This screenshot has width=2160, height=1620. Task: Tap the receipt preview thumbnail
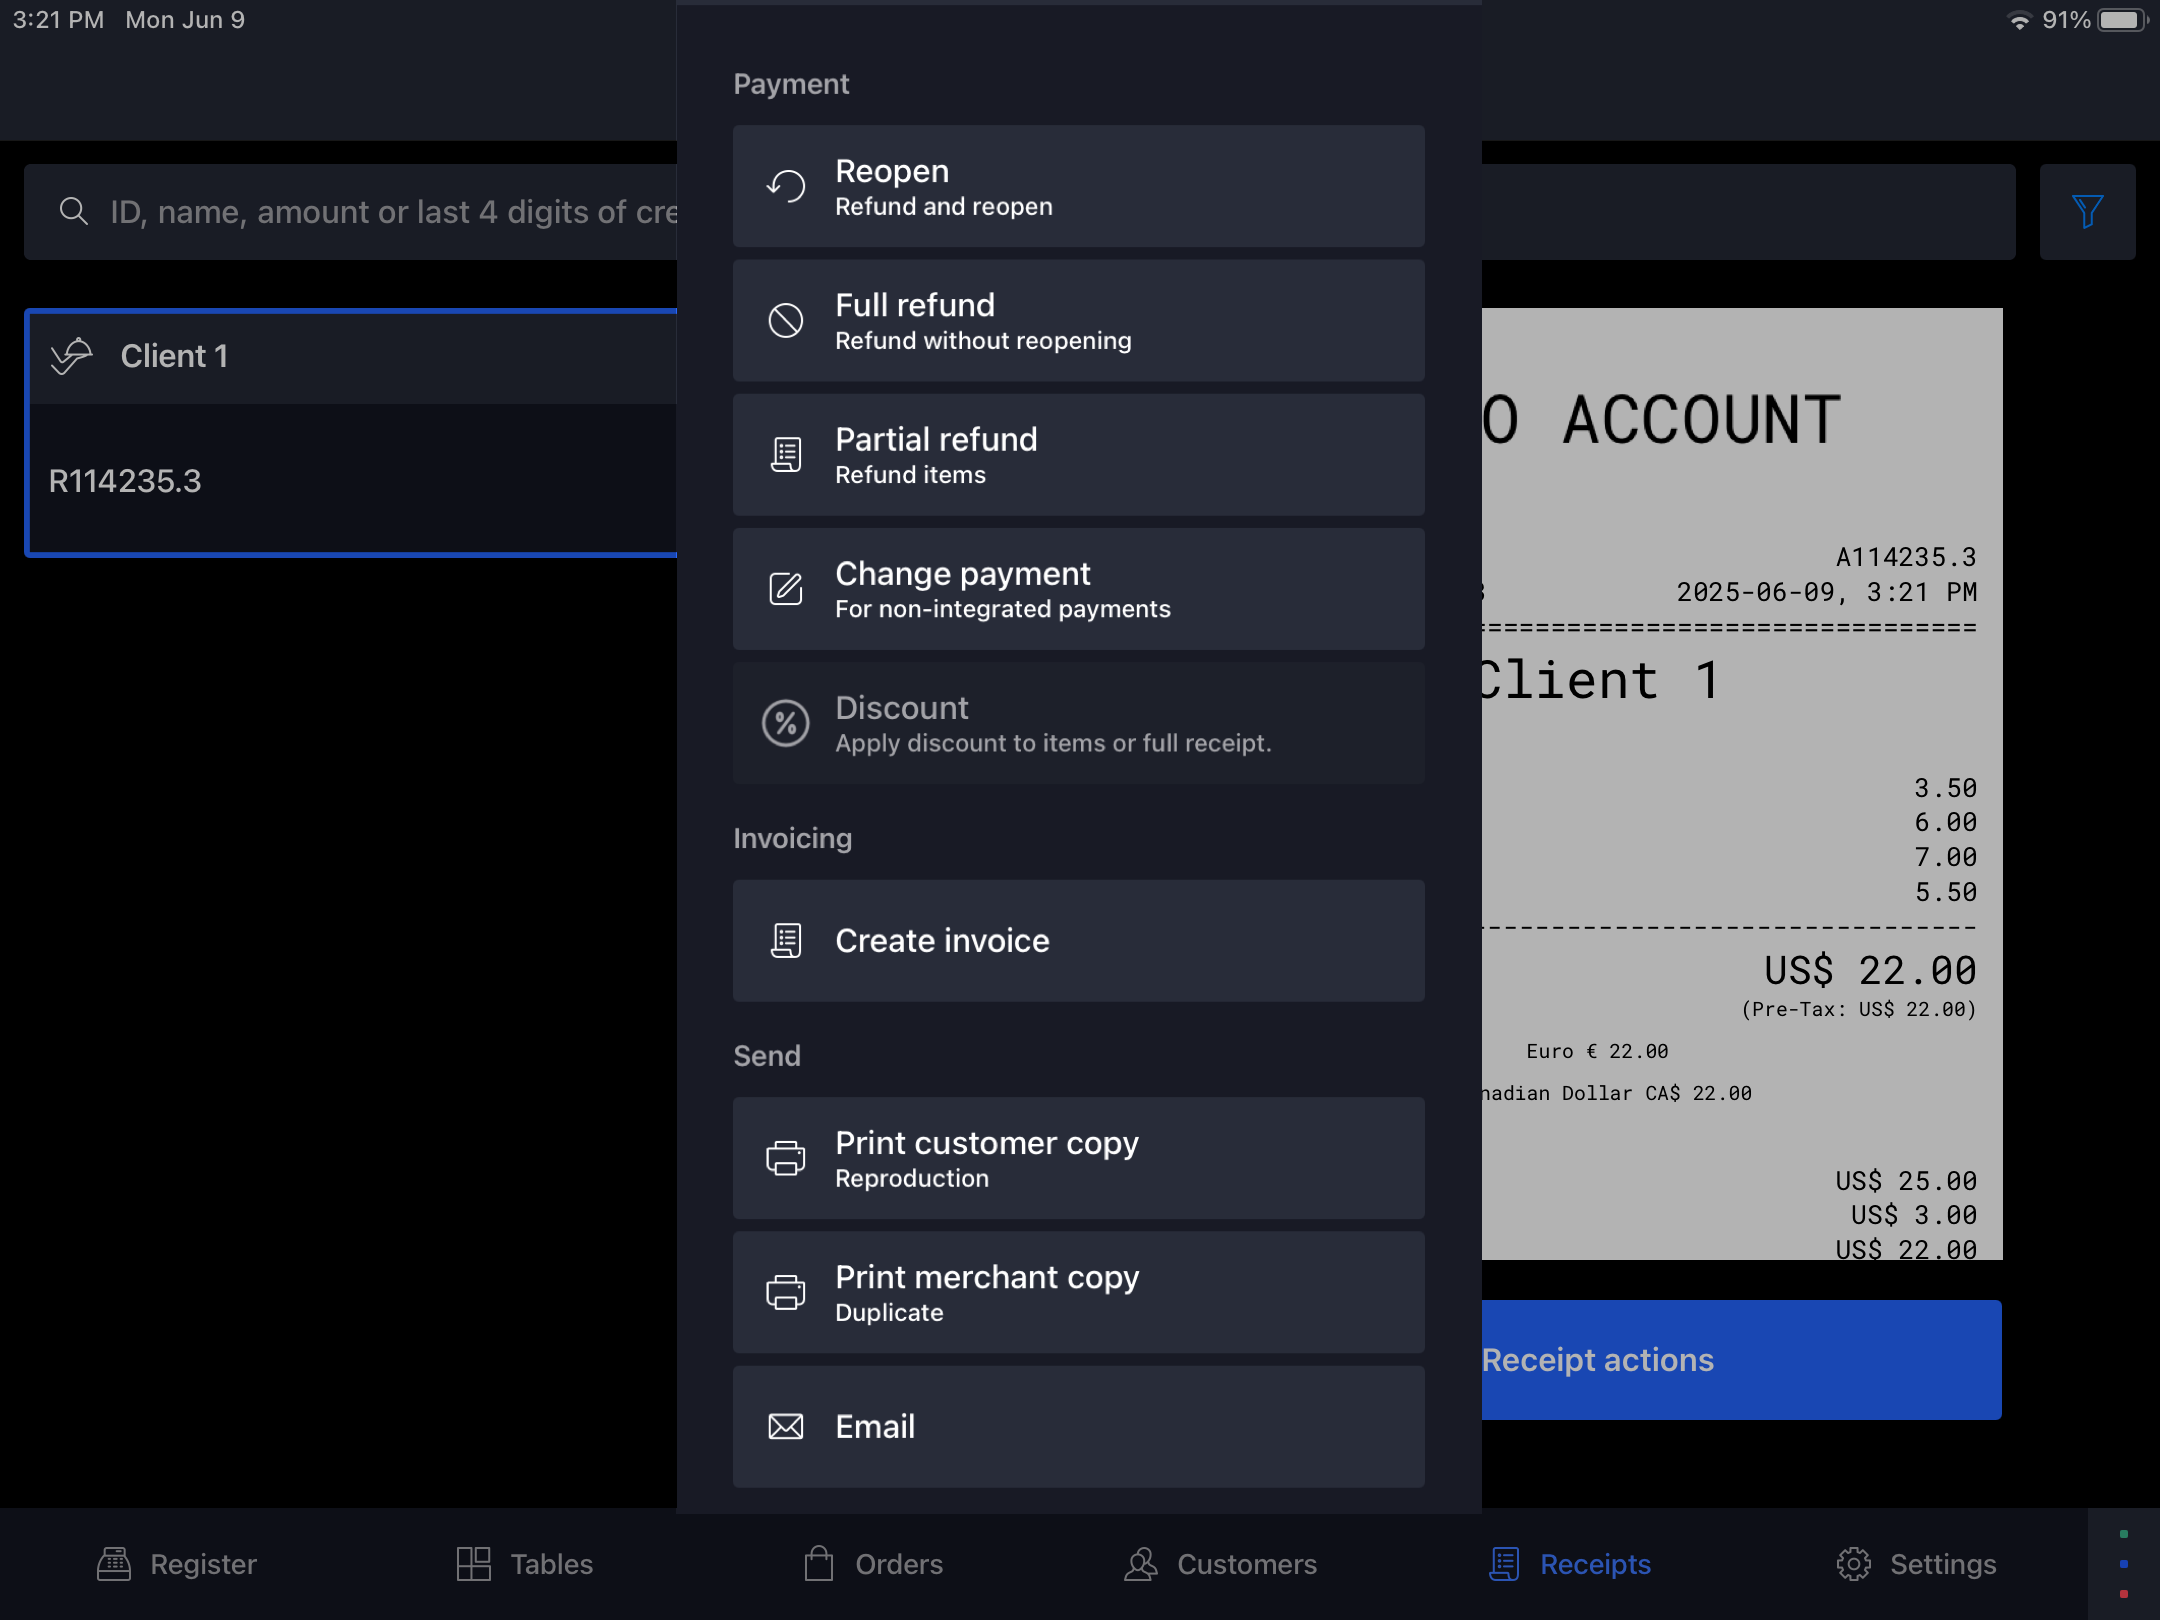click(1740, 784)
